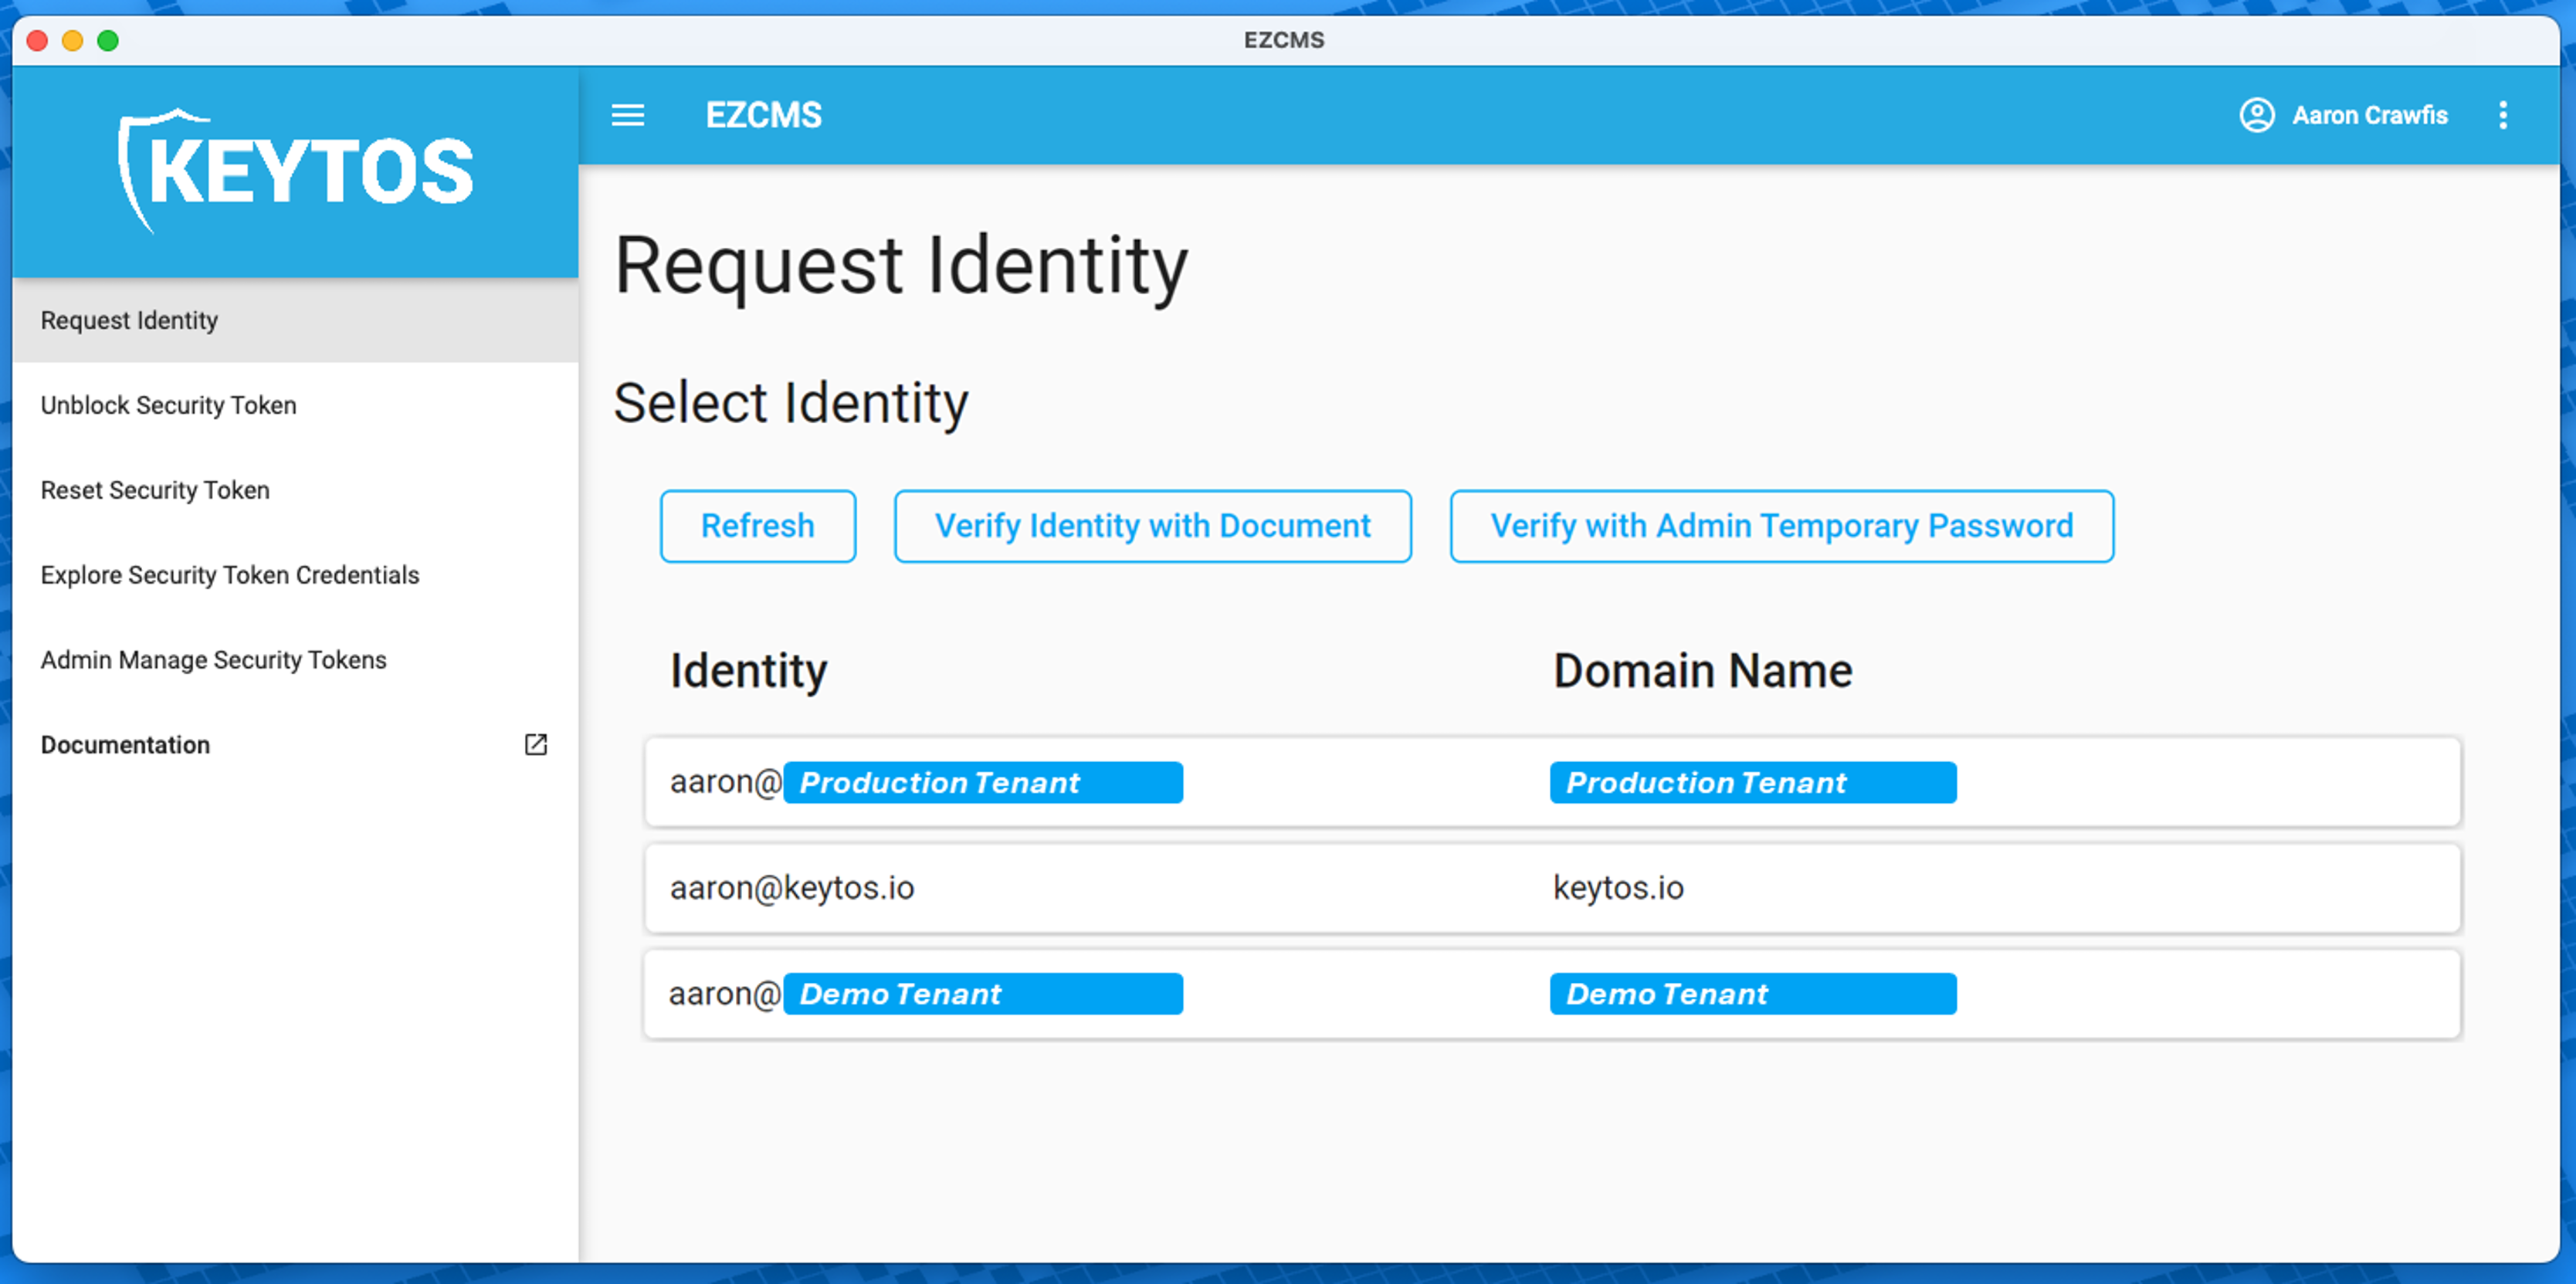This screenshot has height=1284, width=2576.
Task: Select Request Identity in the sidebar
Action: 129,320
